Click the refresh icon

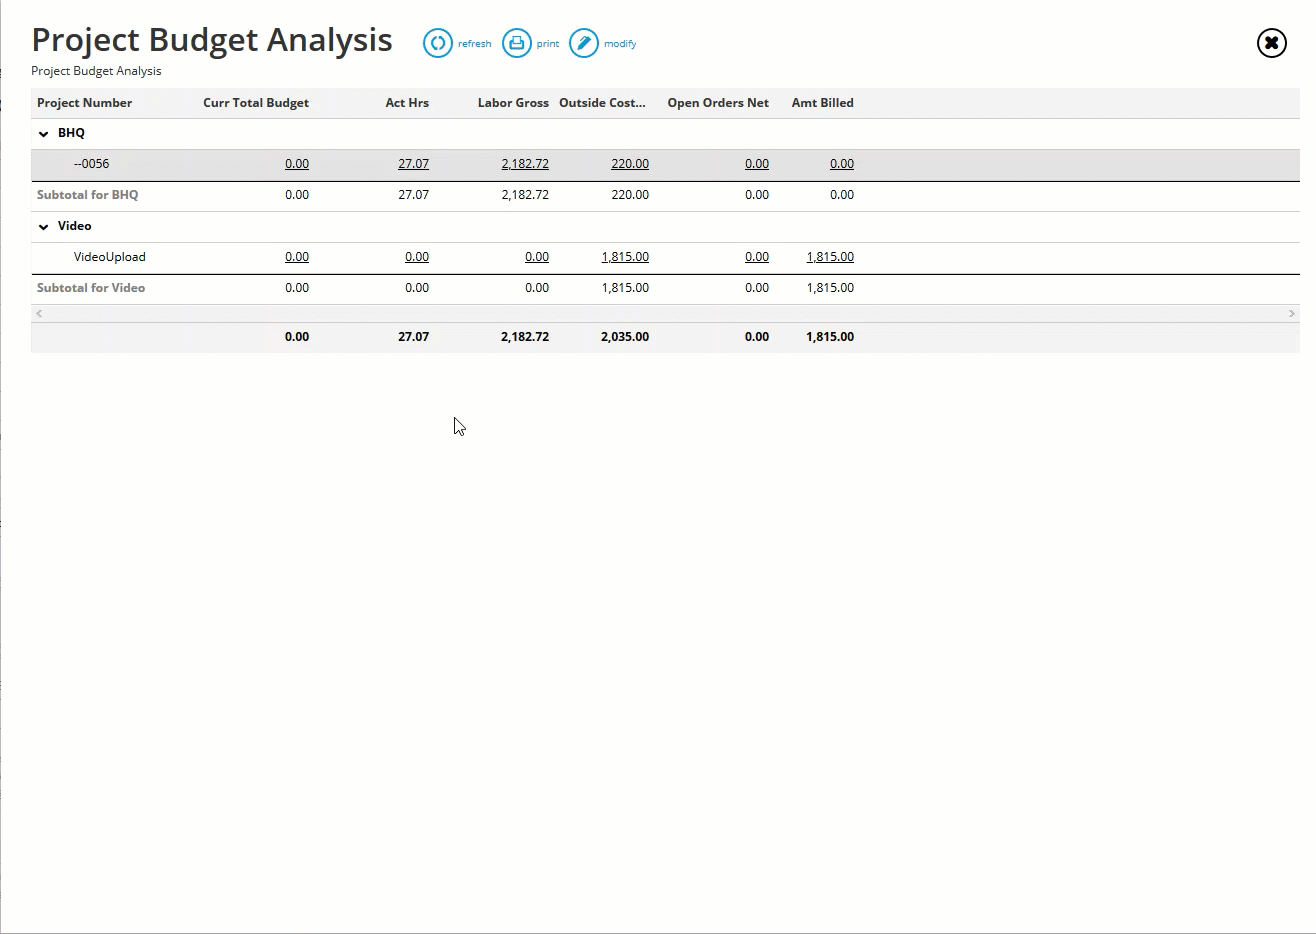[x=438, y=43]
